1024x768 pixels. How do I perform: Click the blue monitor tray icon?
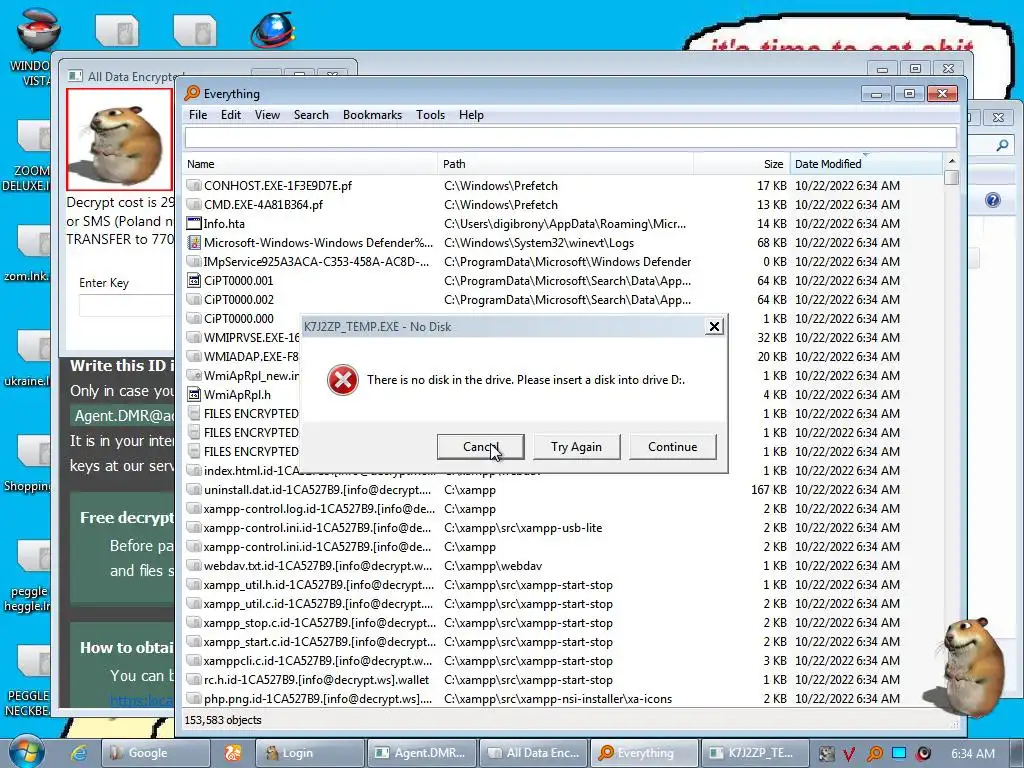pyautogui.click(x=899, y=753)
